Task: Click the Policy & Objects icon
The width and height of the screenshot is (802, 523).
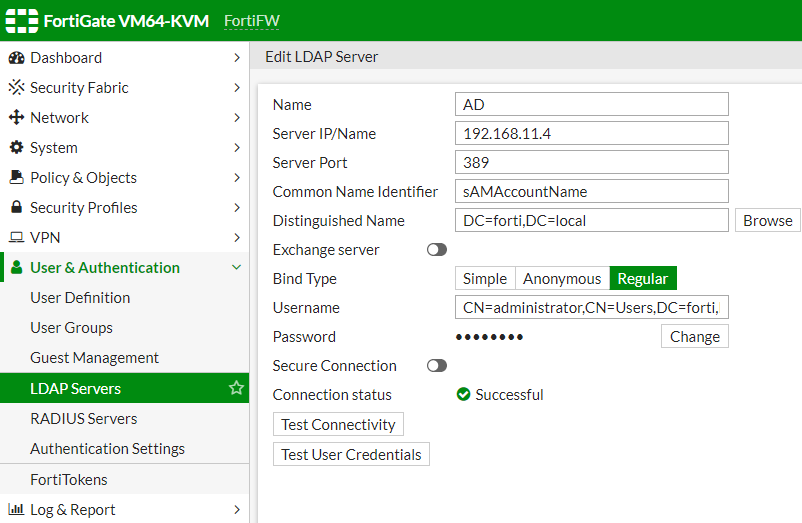Action: [16, 177]
